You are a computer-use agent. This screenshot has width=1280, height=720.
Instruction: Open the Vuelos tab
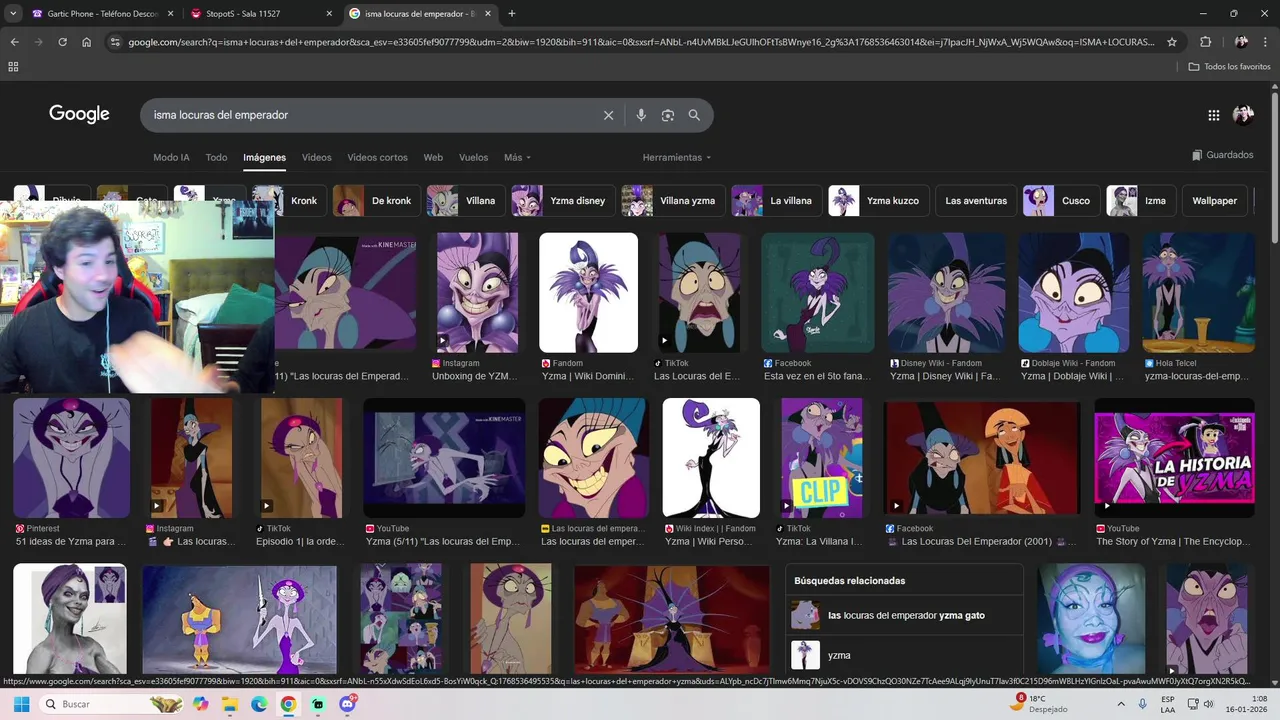click(x=473, y=157)
